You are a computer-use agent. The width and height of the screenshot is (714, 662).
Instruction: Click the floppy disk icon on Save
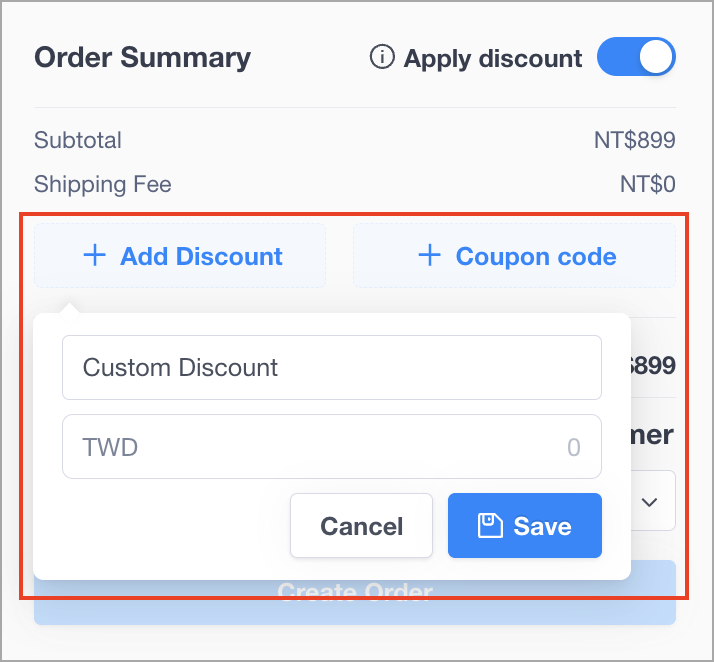click(x=490, y=525)
